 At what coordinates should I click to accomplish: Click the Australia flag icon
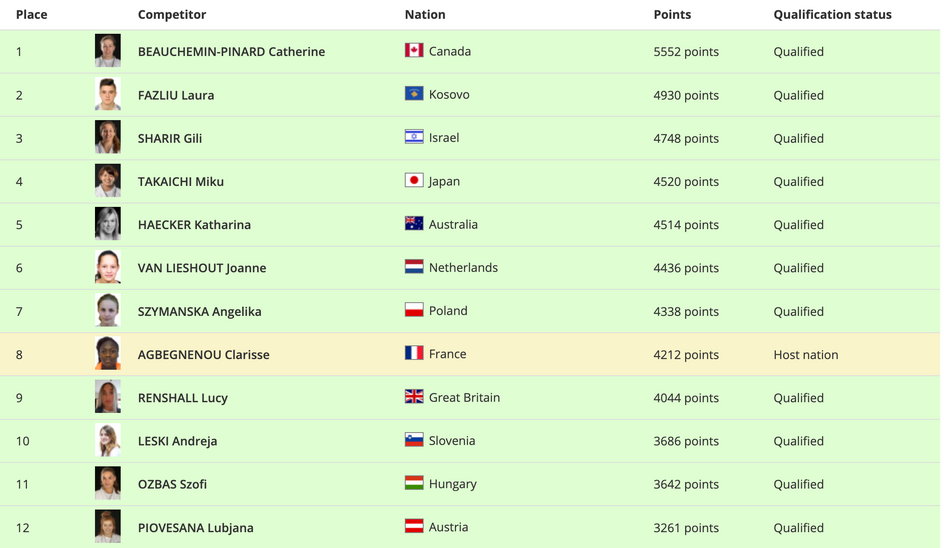pyautogui.click(x=414, y=223)
